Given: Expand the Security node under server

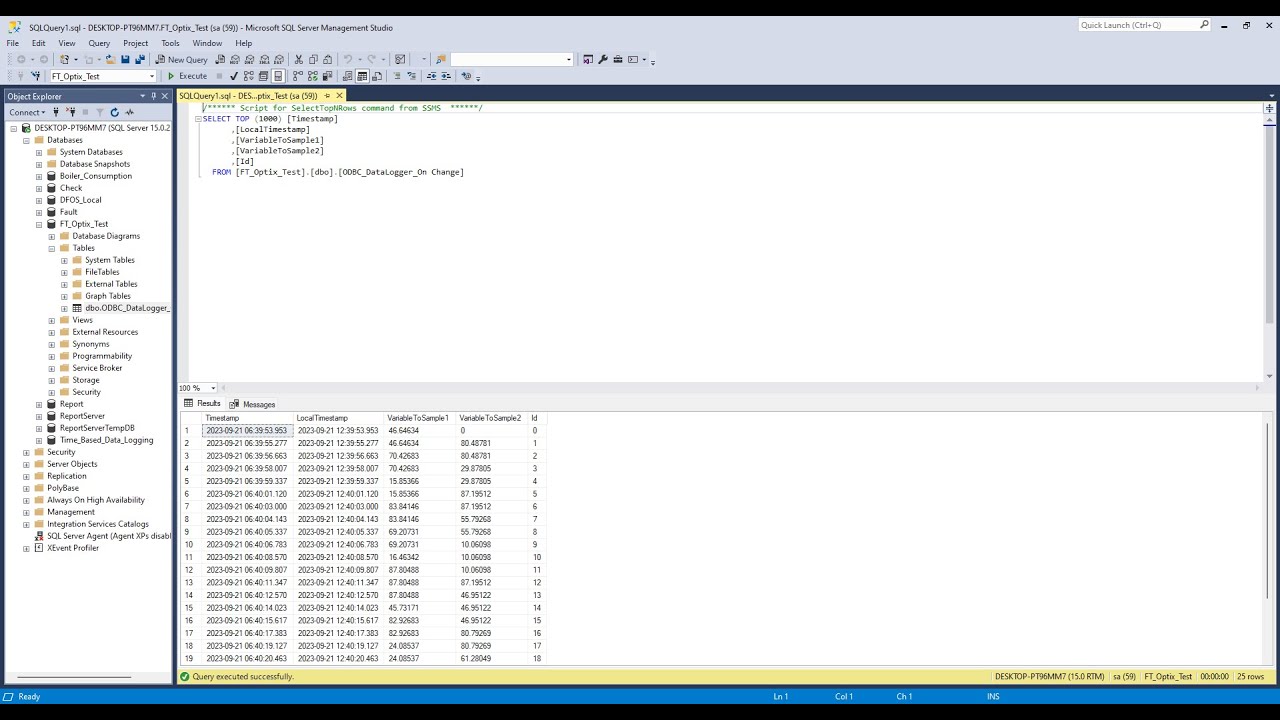Looking at the screenshot, I should (x=26, y=452).
